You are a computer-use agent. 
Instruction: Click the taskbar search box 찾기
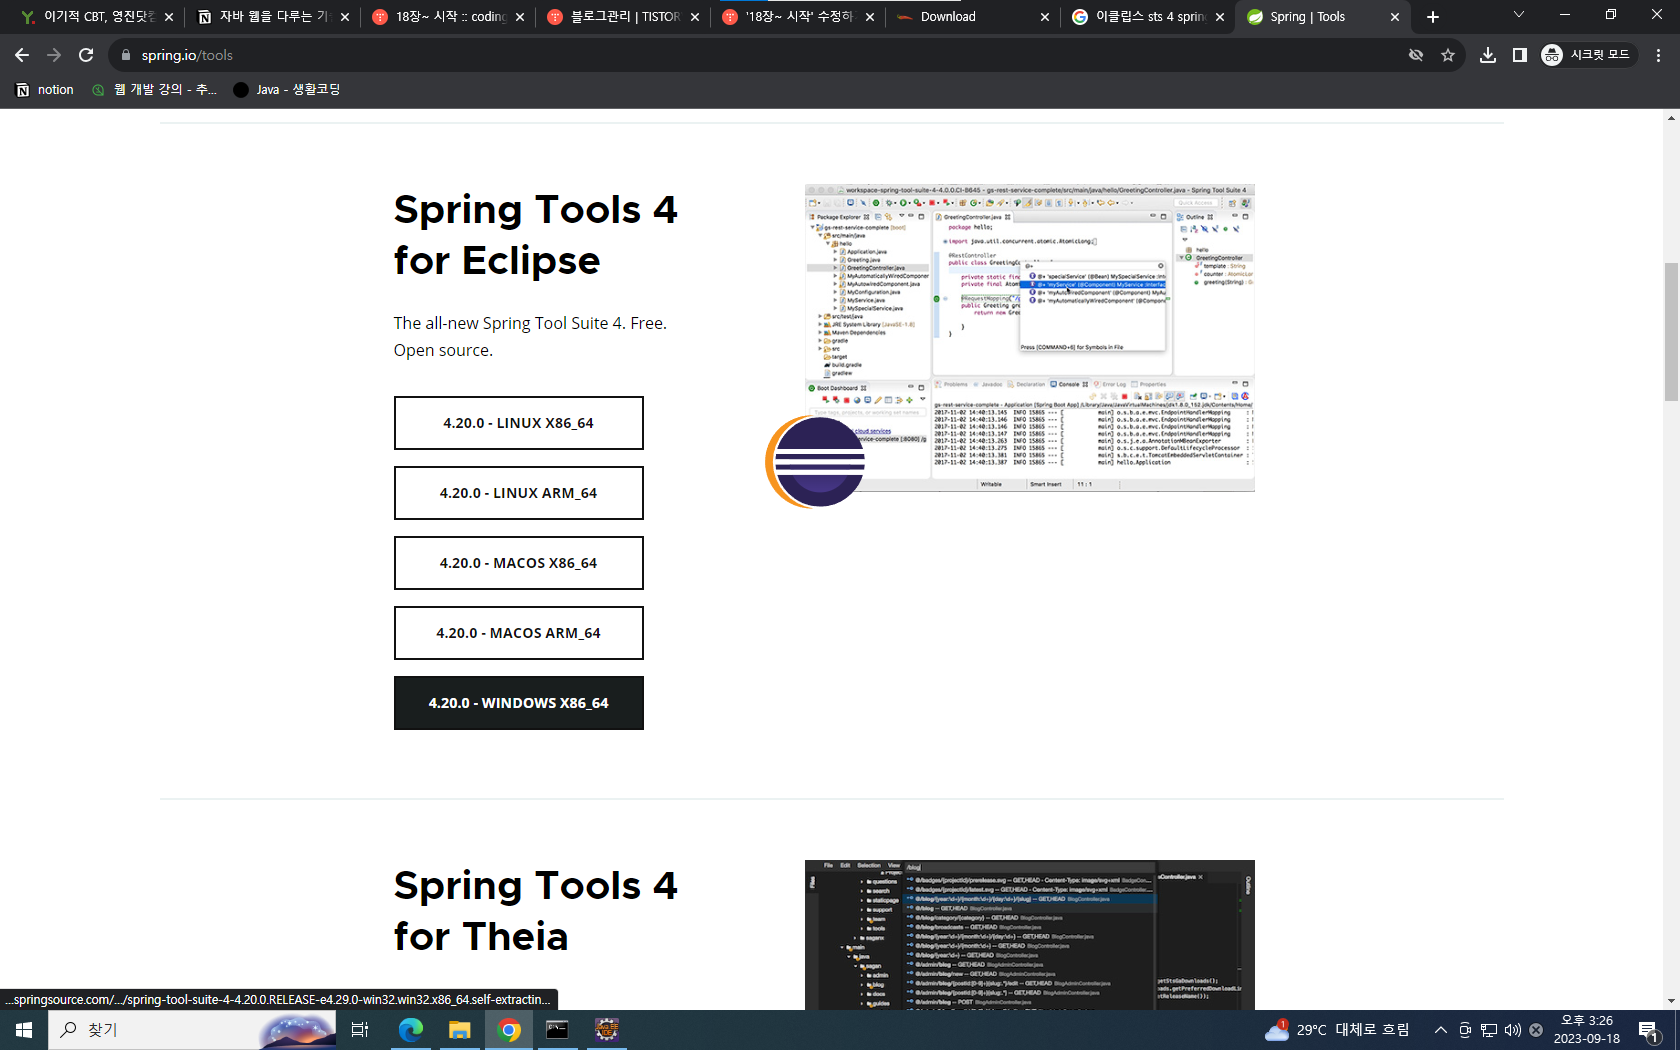(193, 1030)
